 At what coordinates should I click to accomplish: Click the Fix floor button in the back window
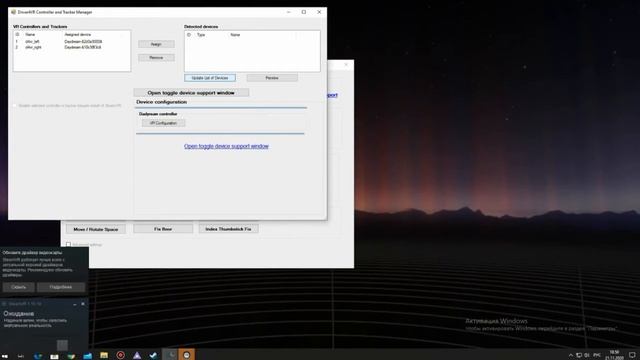(x=163, y=229)
